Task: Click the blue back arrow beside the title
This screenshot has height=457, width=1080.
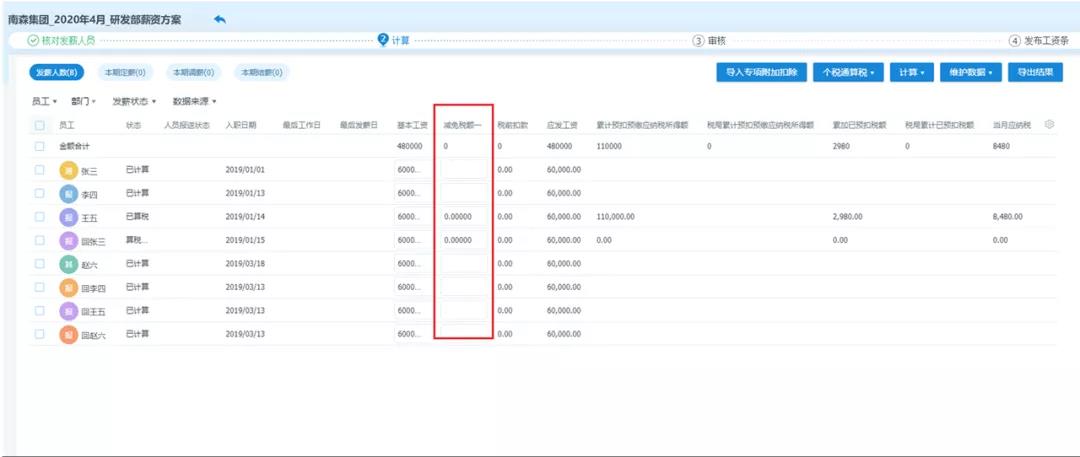Action: (220, 19)
